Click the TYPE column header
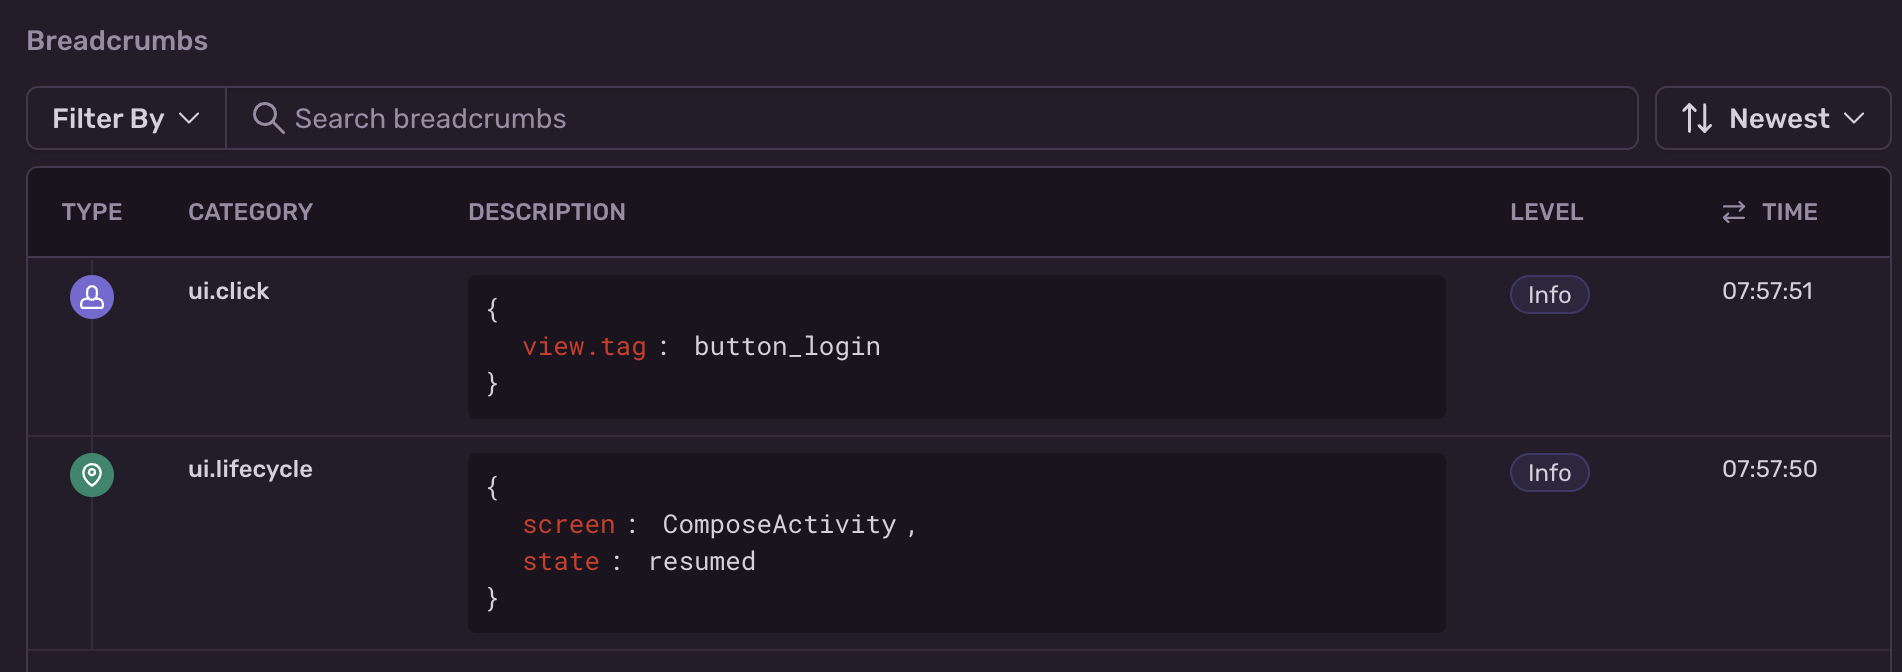Image resolution: width=1902 pixels, height=672 pixels. click(92, 211)
